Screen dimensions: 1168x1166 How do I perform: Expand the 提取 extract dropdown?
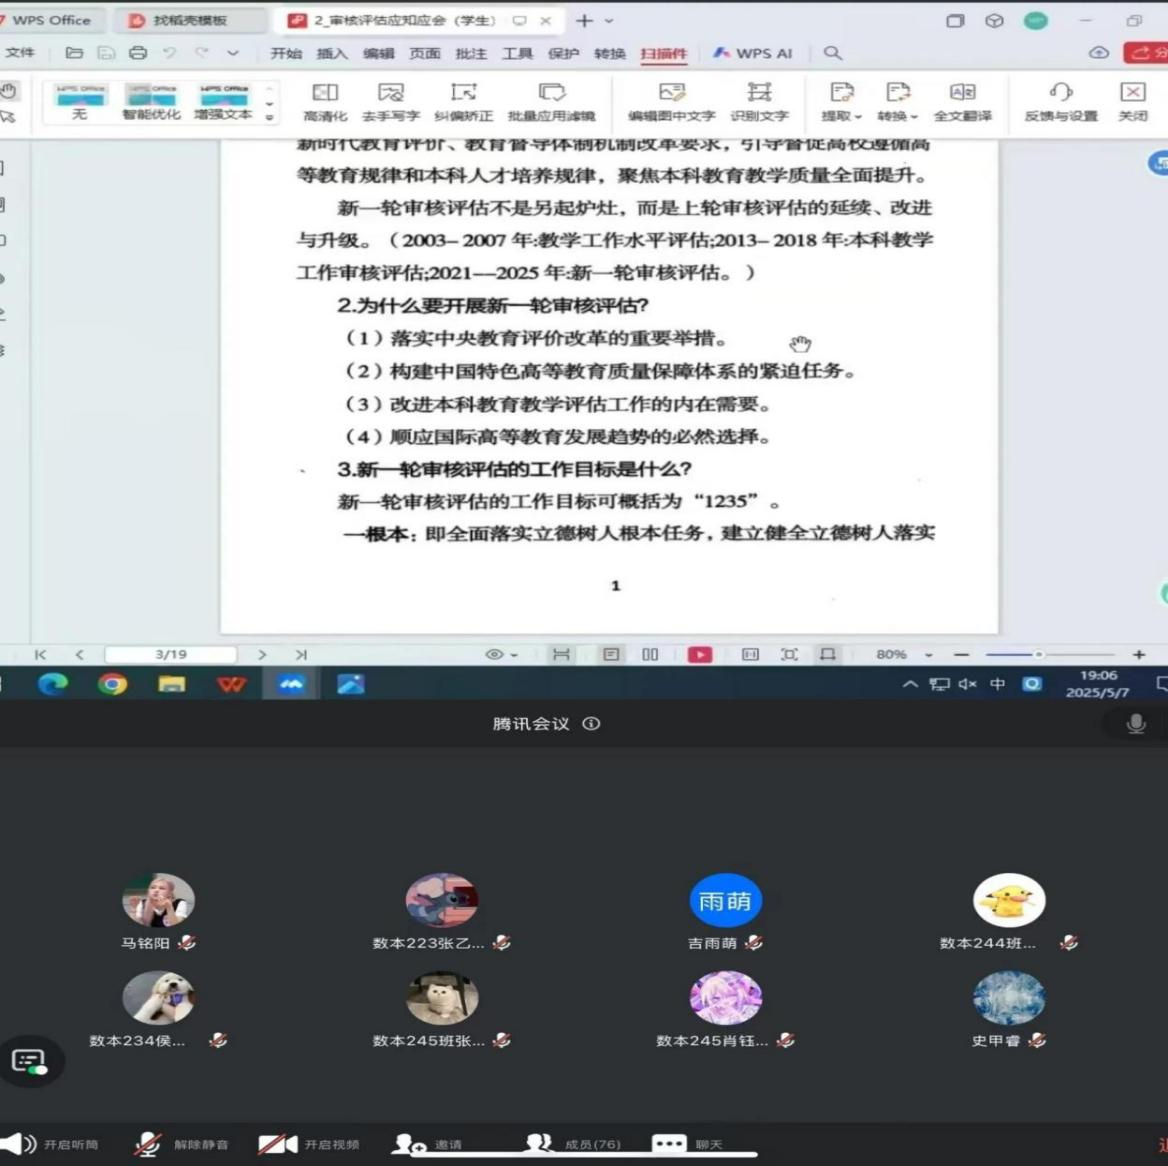pos(841,100)
